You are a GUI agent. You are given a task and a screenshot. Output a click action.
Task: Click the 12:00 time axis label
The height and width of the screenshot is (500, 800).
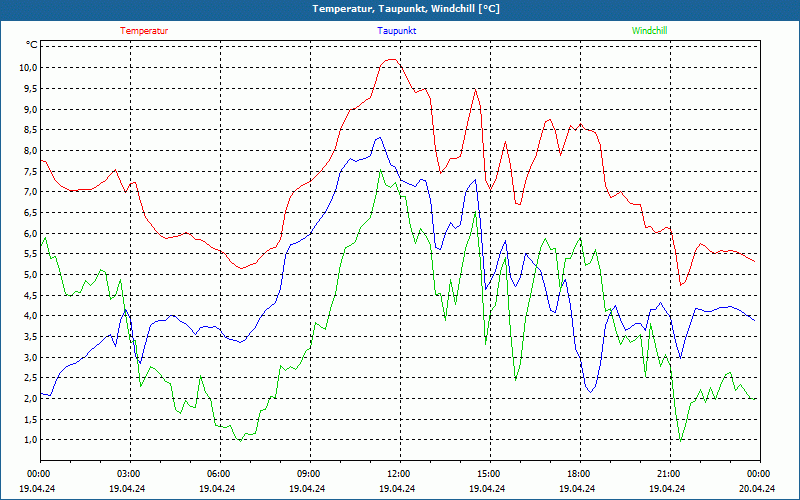[x=401, y=474]
